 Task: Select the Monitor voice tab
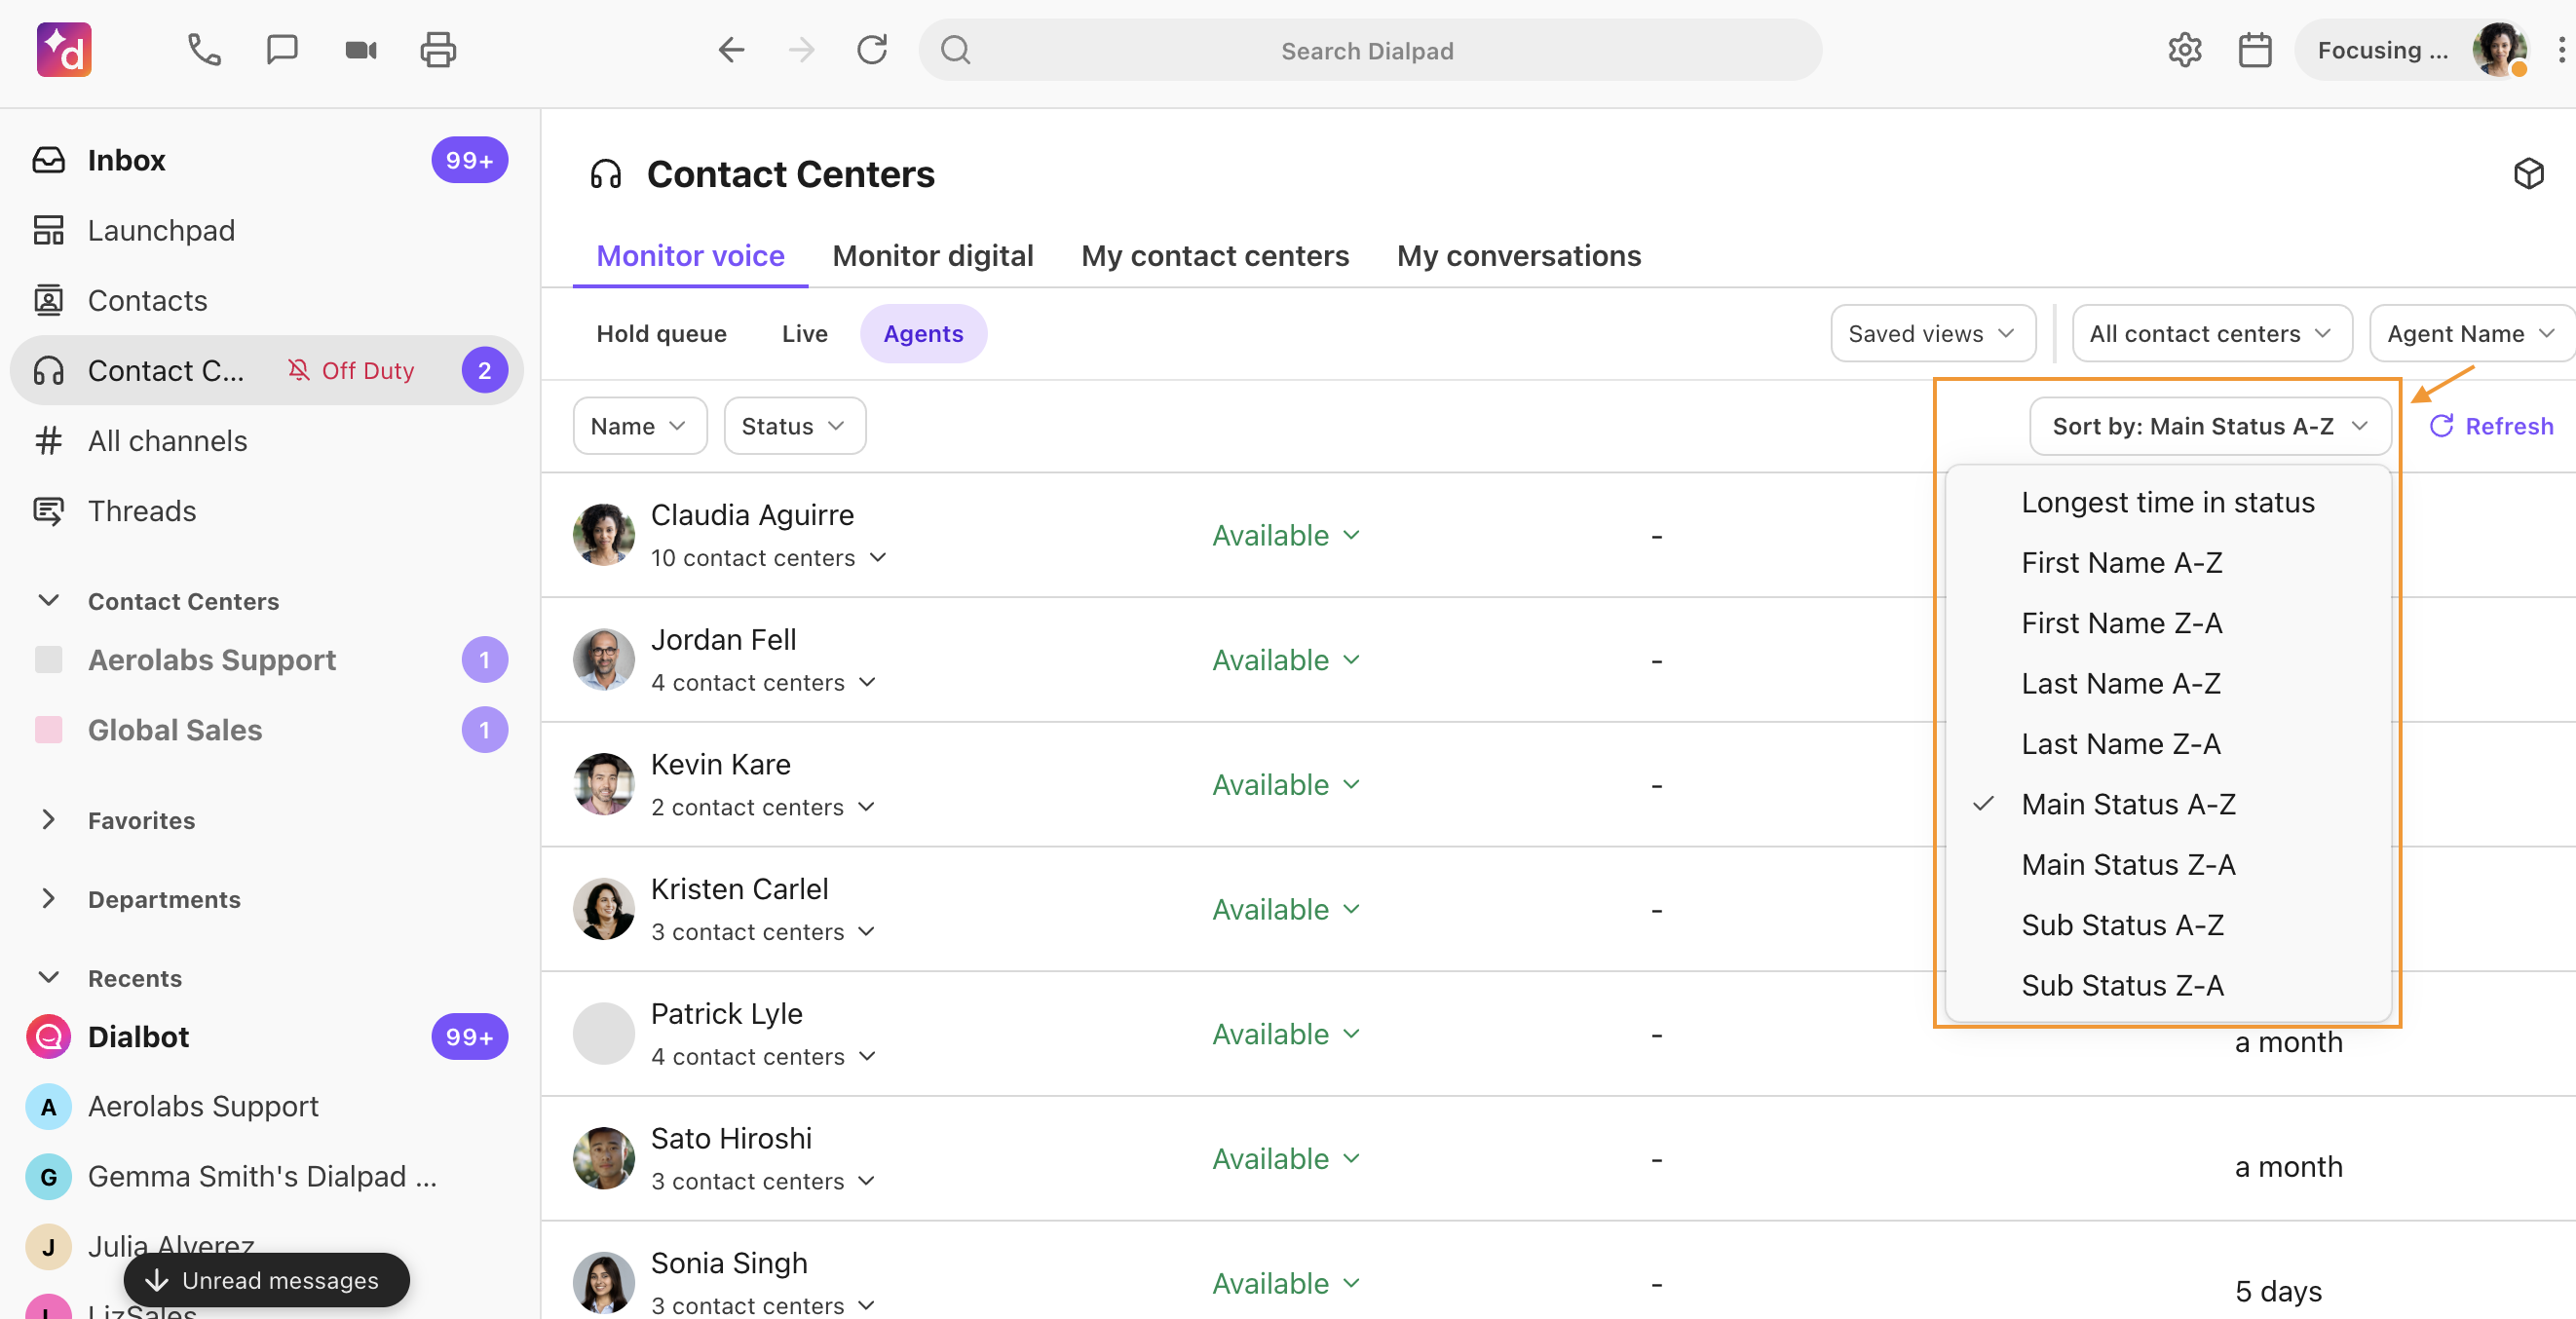[690, 256]
